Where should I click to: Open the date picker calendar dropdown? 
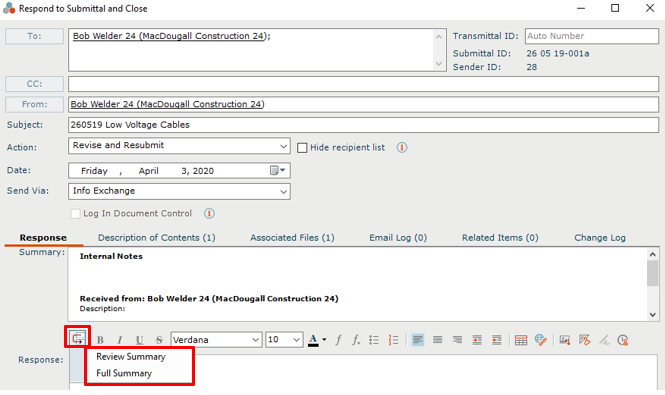point(278,171)
